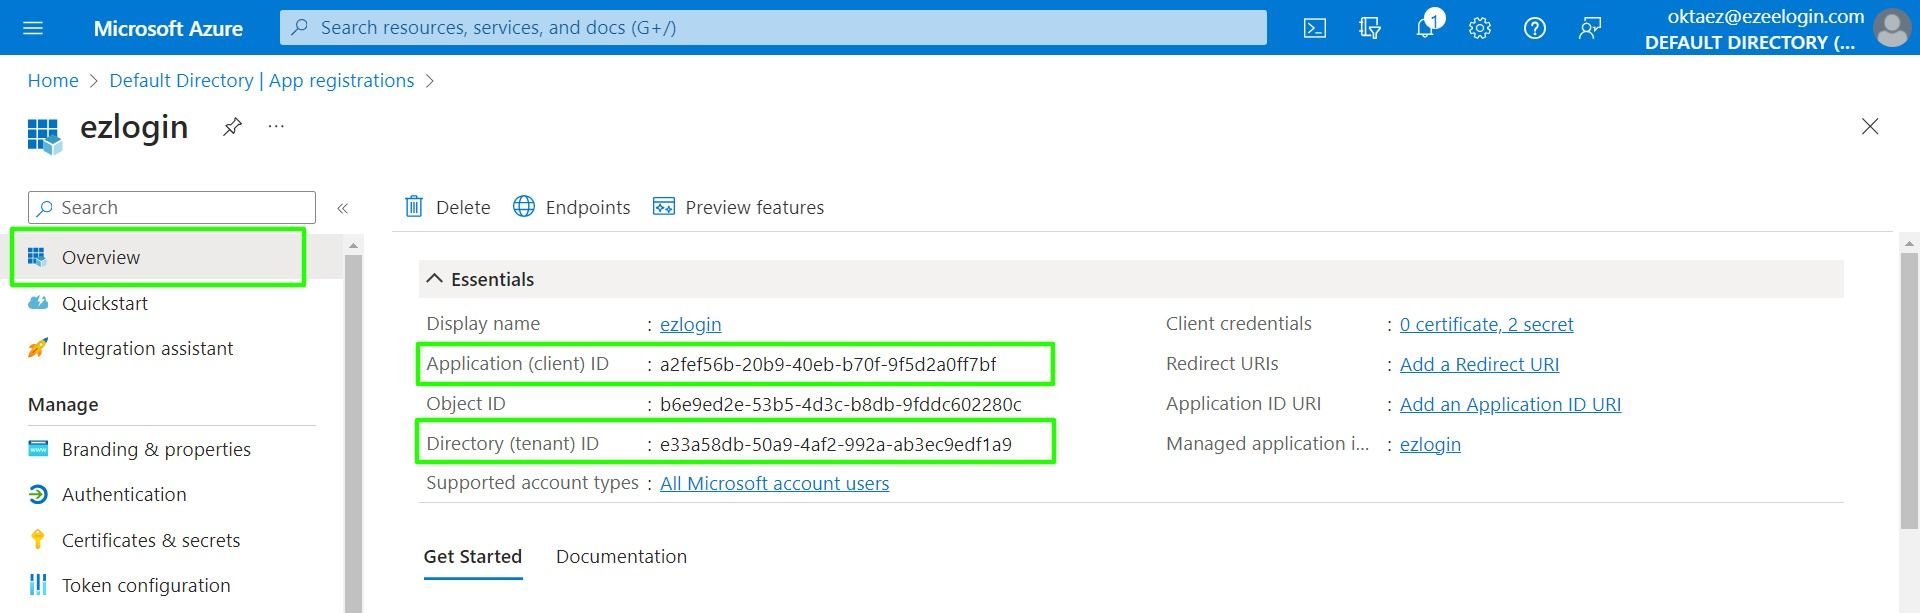
Task: Pin the ezlogin app to dashboard
Action: [x=232, y=126]
